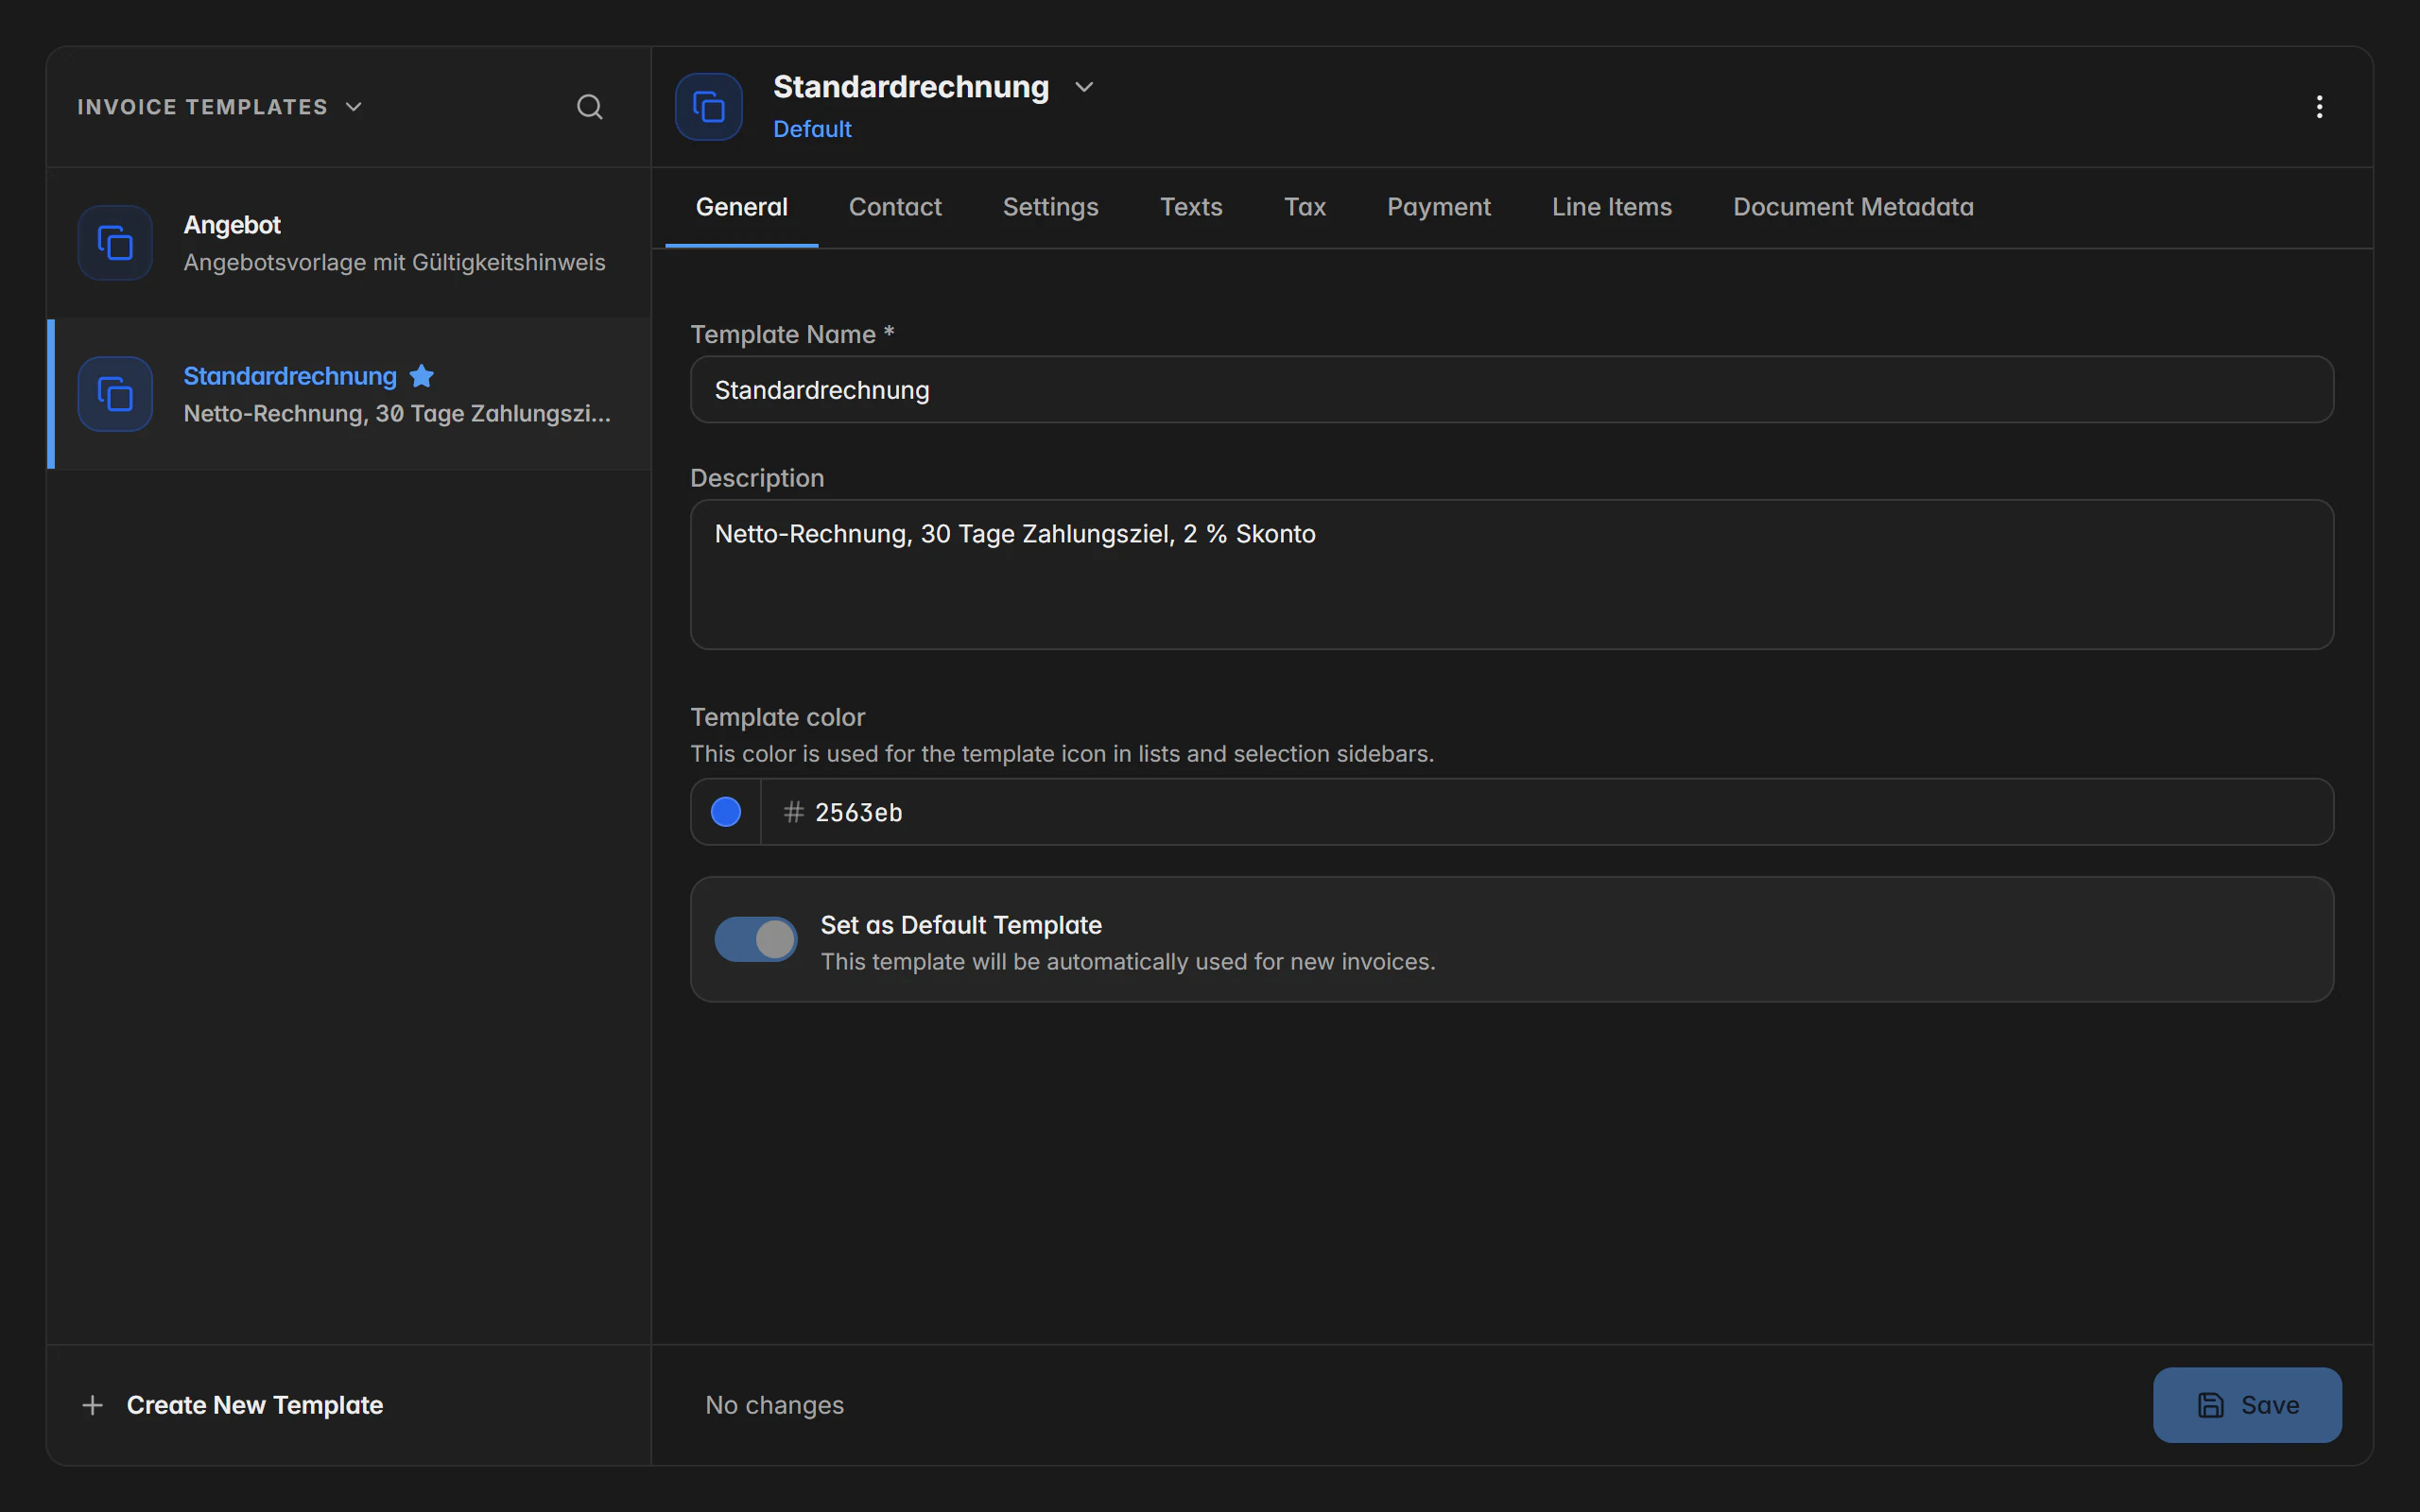Click the default star next to Standardrechnung
The image size is (2420, 1512).
[x=422, y=376]
